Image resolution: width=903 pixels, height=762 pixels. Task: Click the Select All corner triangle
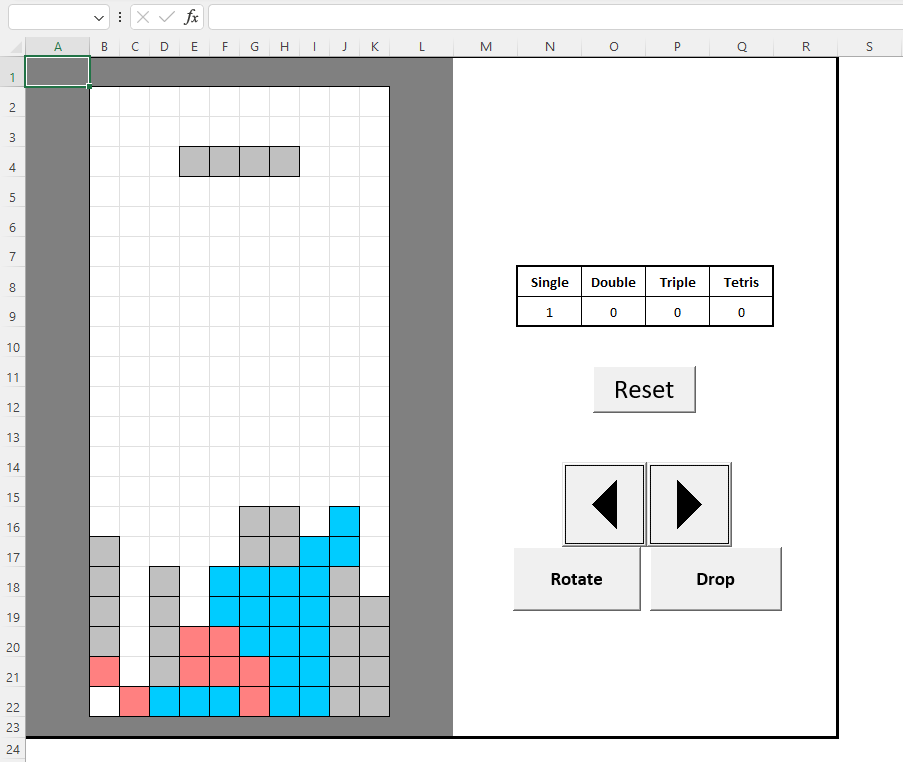pos(17,47)
